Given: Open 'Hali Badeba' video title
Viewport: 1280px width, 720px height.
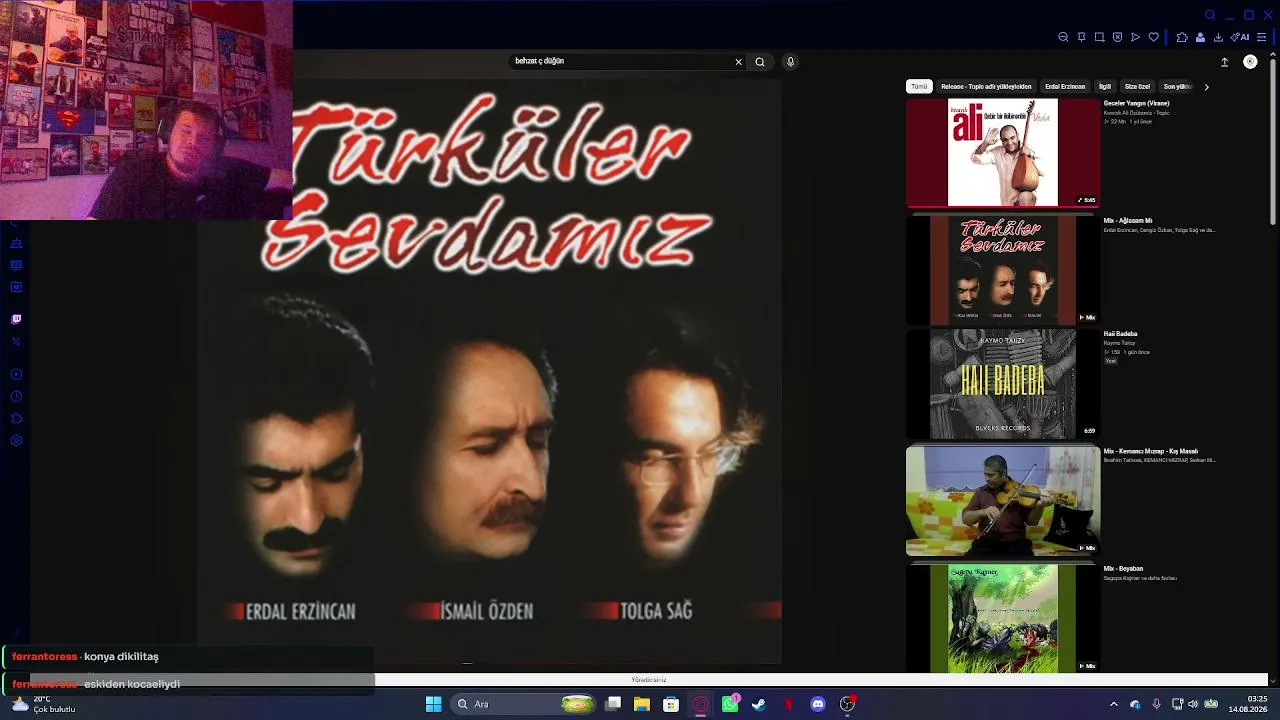Looking at the screenshot, I should pyautogui.click(x=1120, y=334).
